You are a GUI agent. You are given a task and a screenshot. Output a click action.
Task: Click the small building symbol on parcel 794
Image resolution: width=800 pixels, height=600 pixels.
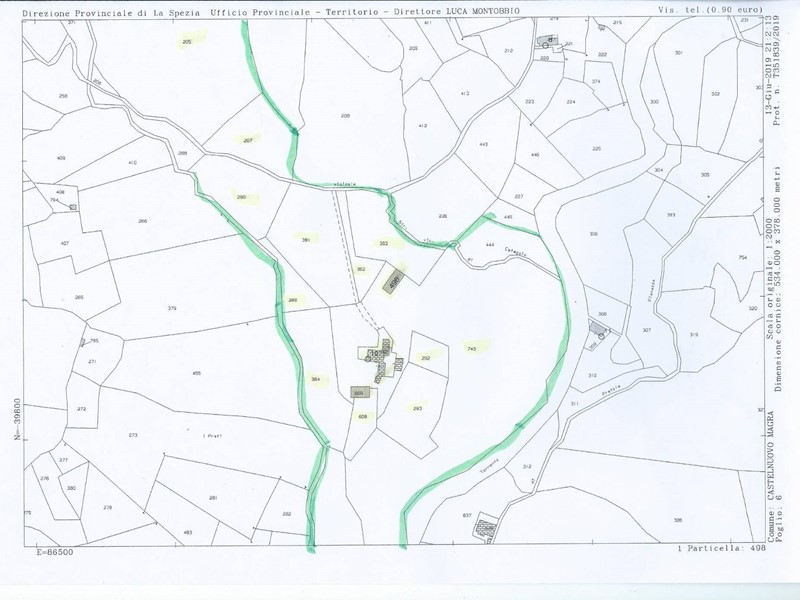click(72, 205)
